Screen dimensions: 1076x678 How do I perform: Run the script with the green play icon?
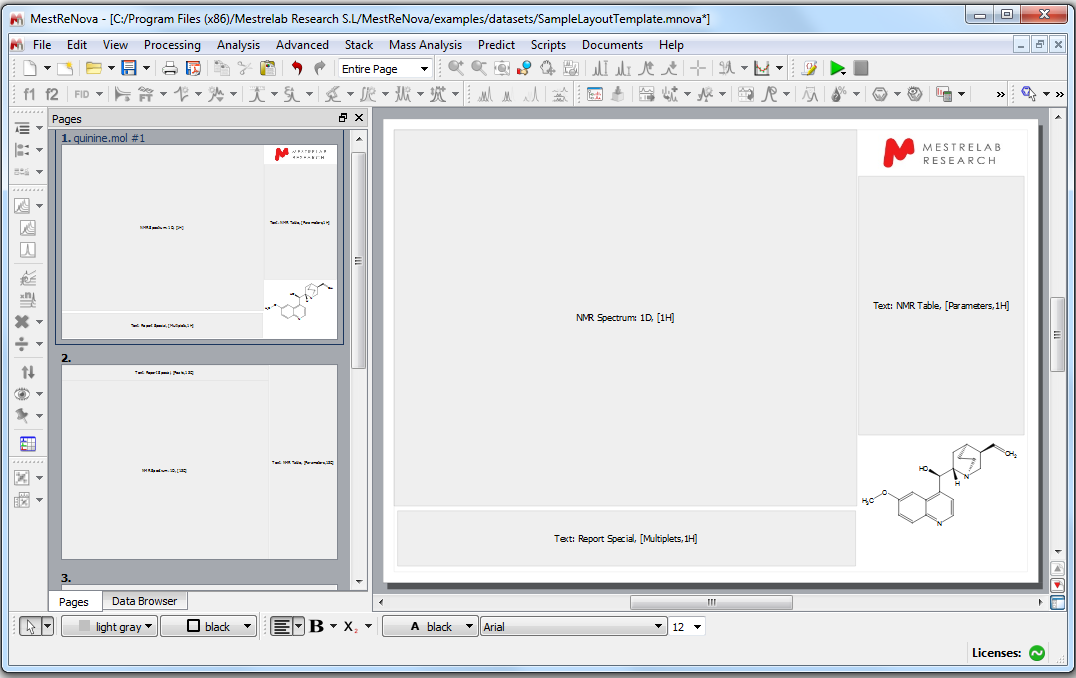(837, 68)
